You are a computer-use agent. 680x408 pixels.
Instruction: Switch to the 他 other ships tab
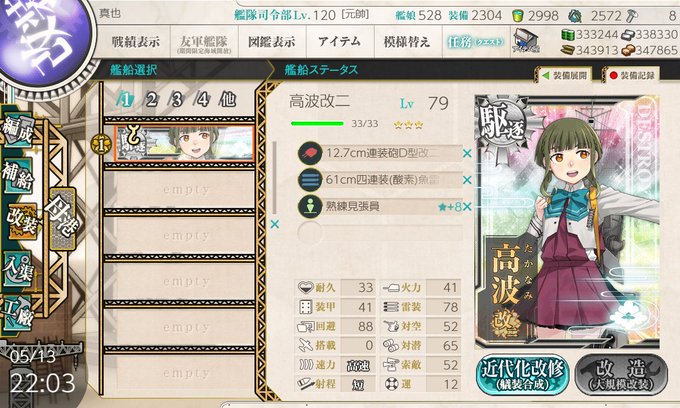(x=227, y=100)
